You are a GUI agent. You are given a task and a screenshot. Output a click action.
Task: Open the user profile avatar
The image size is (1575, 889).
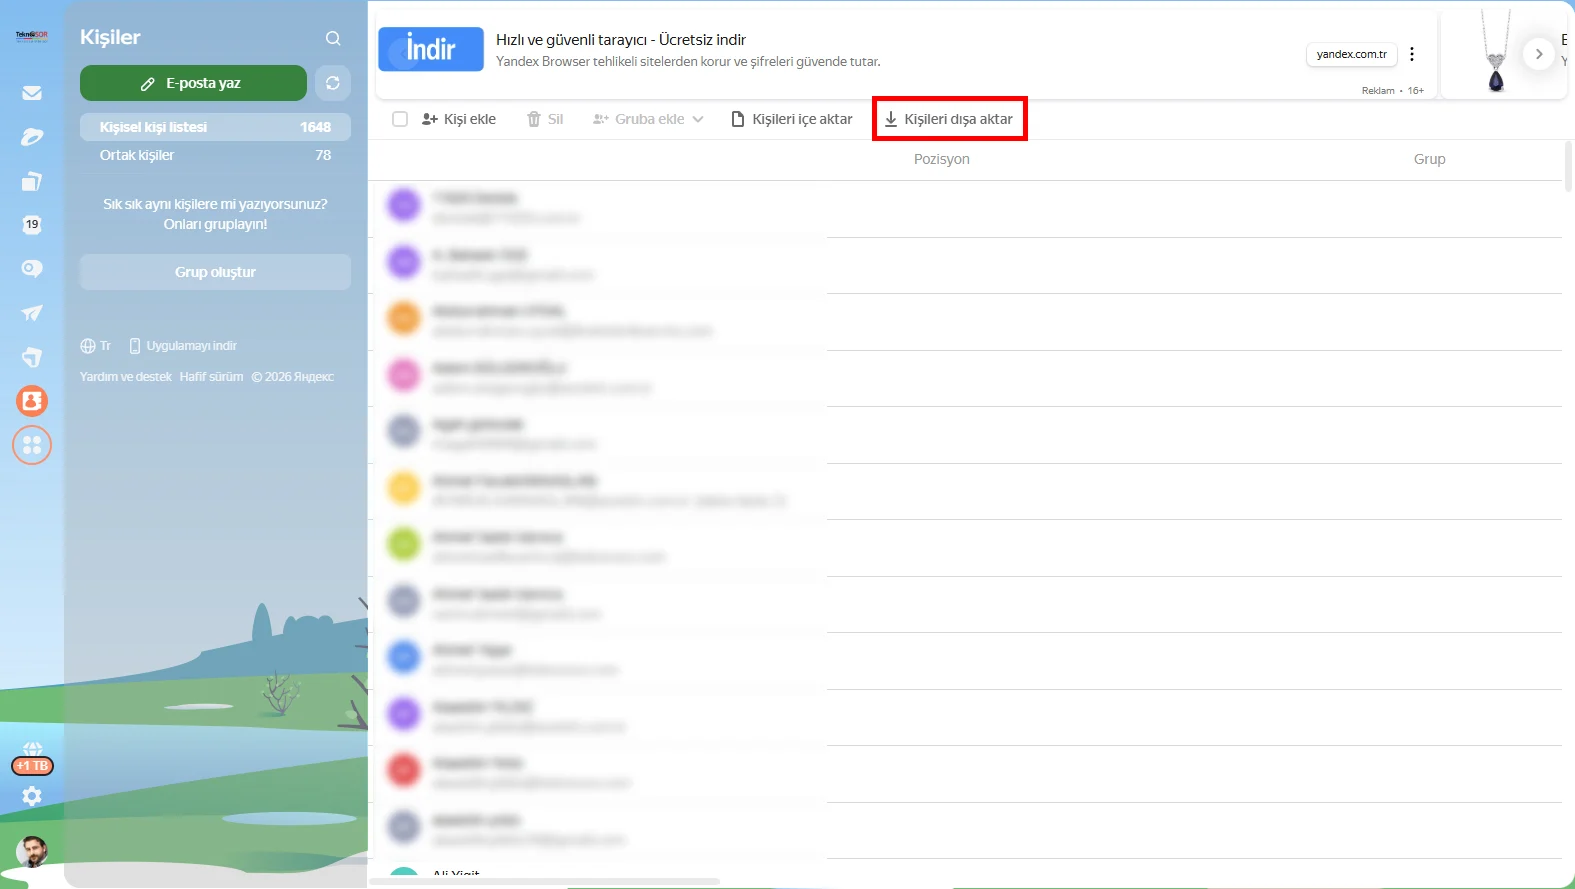coord(32,852)
